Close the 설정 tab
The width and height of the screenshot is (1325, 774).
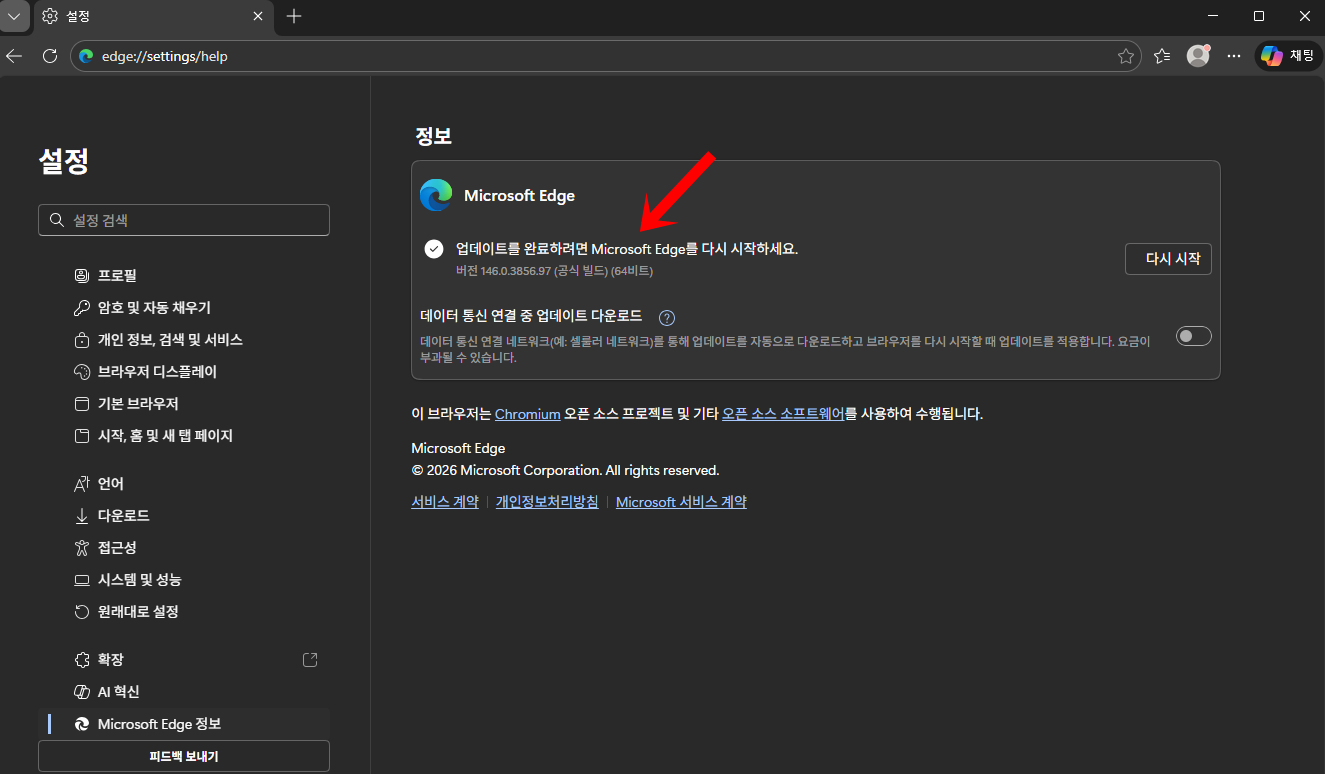click(258, 16)
